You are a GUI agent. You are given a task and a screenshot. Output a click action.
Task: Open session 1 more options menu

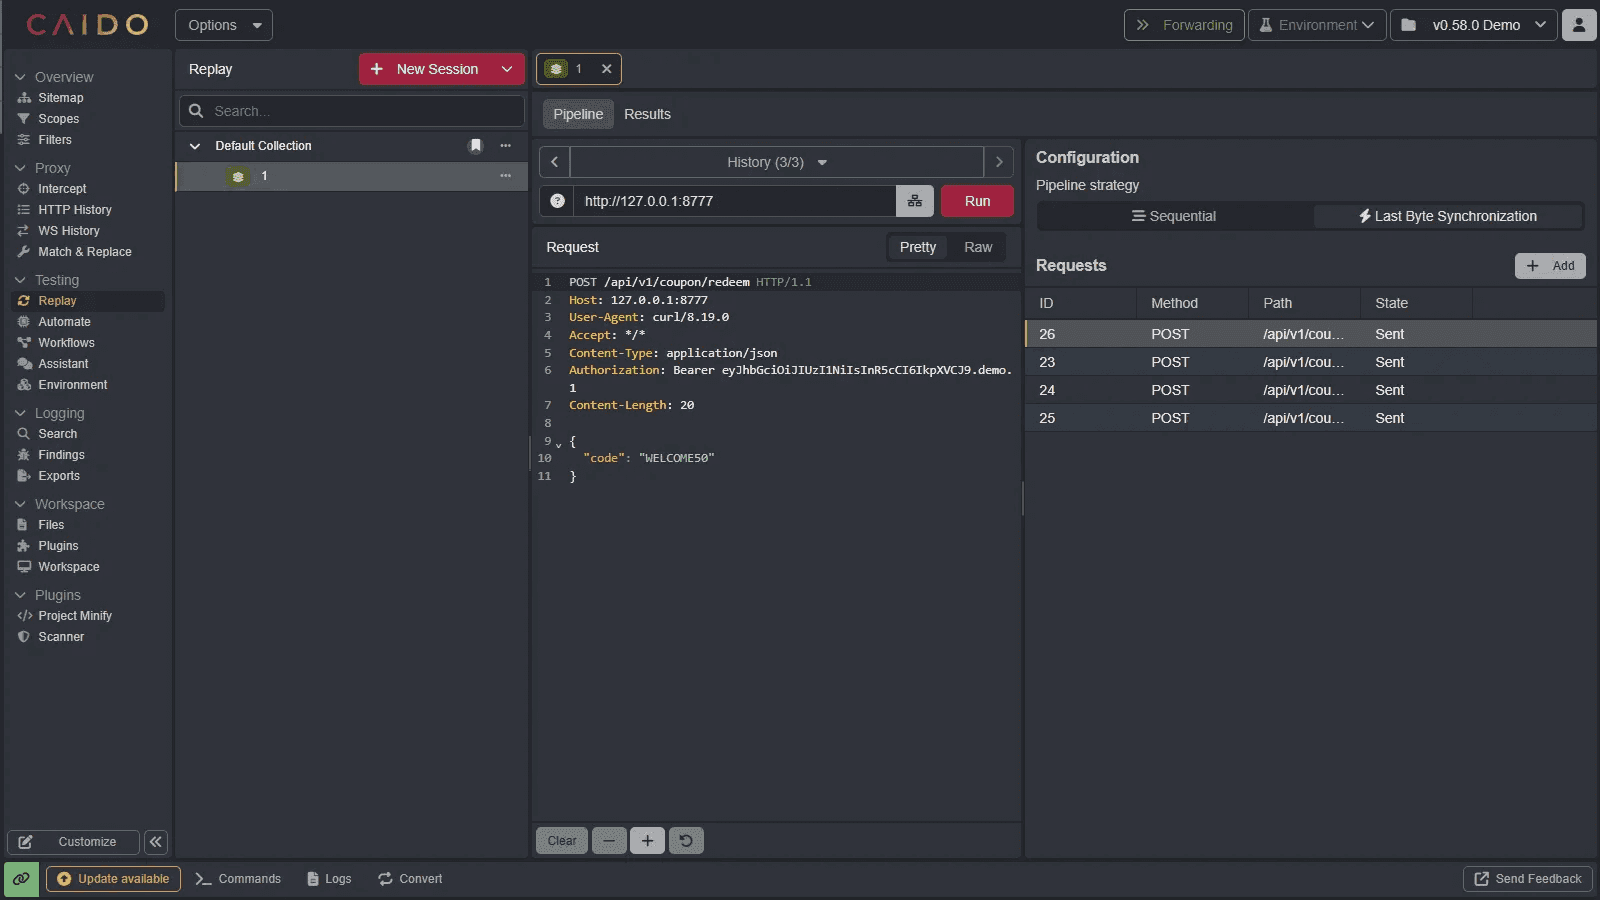(x=506, y=176)
